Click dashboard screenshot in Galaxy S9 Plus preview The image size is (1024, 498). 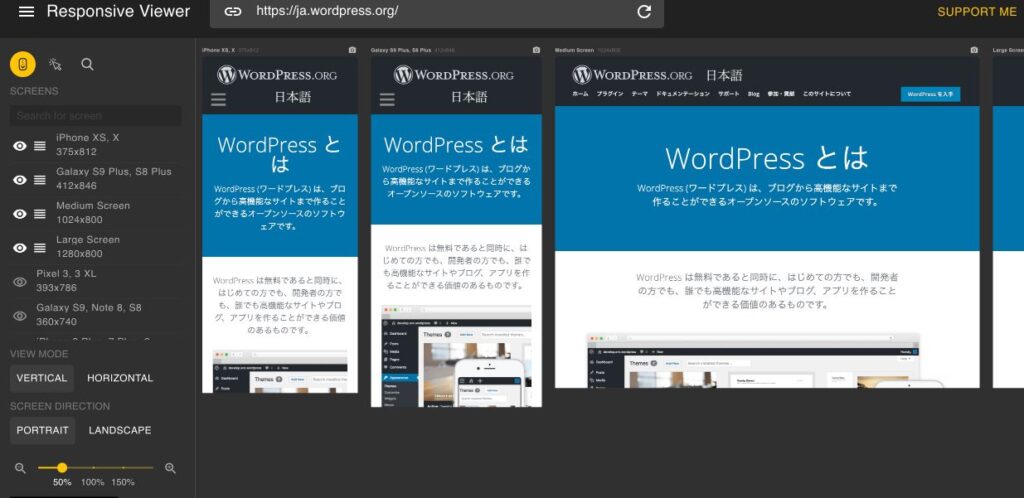(x=456, y=356)
